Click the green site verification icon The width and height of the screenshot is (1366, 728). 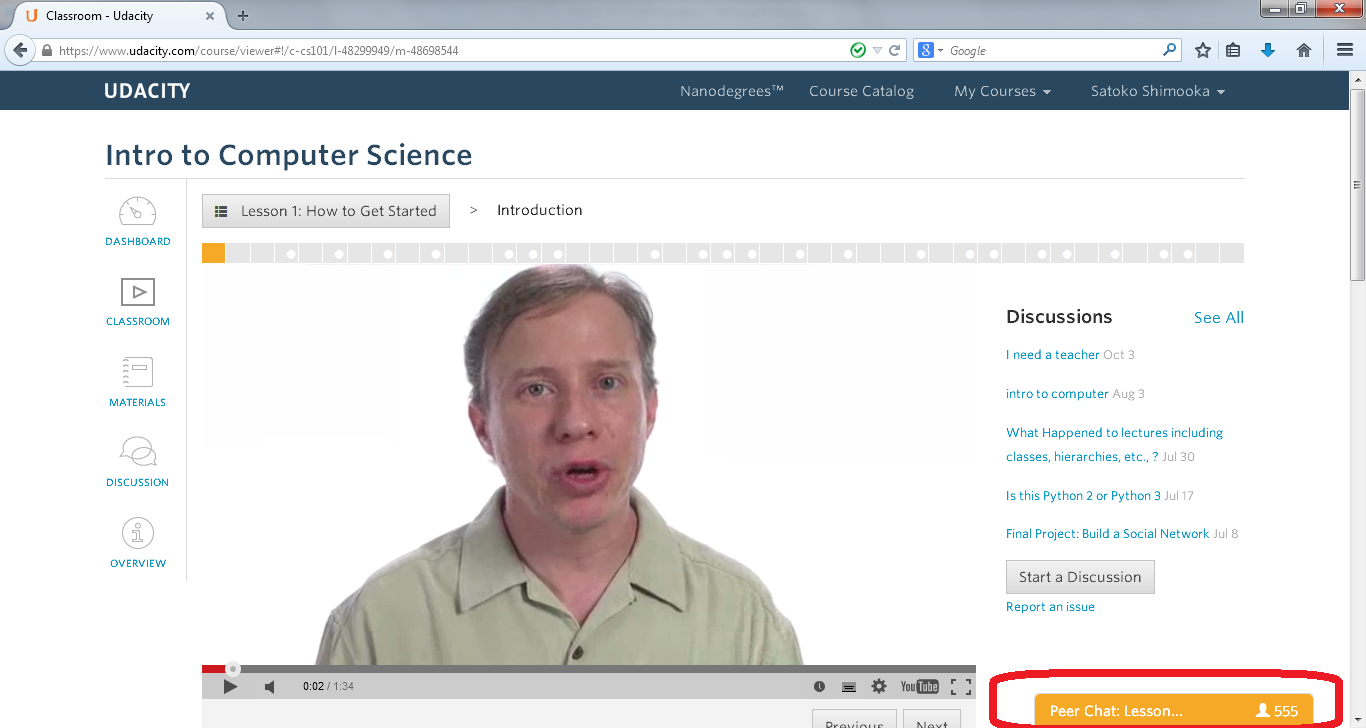coord(858,50)
